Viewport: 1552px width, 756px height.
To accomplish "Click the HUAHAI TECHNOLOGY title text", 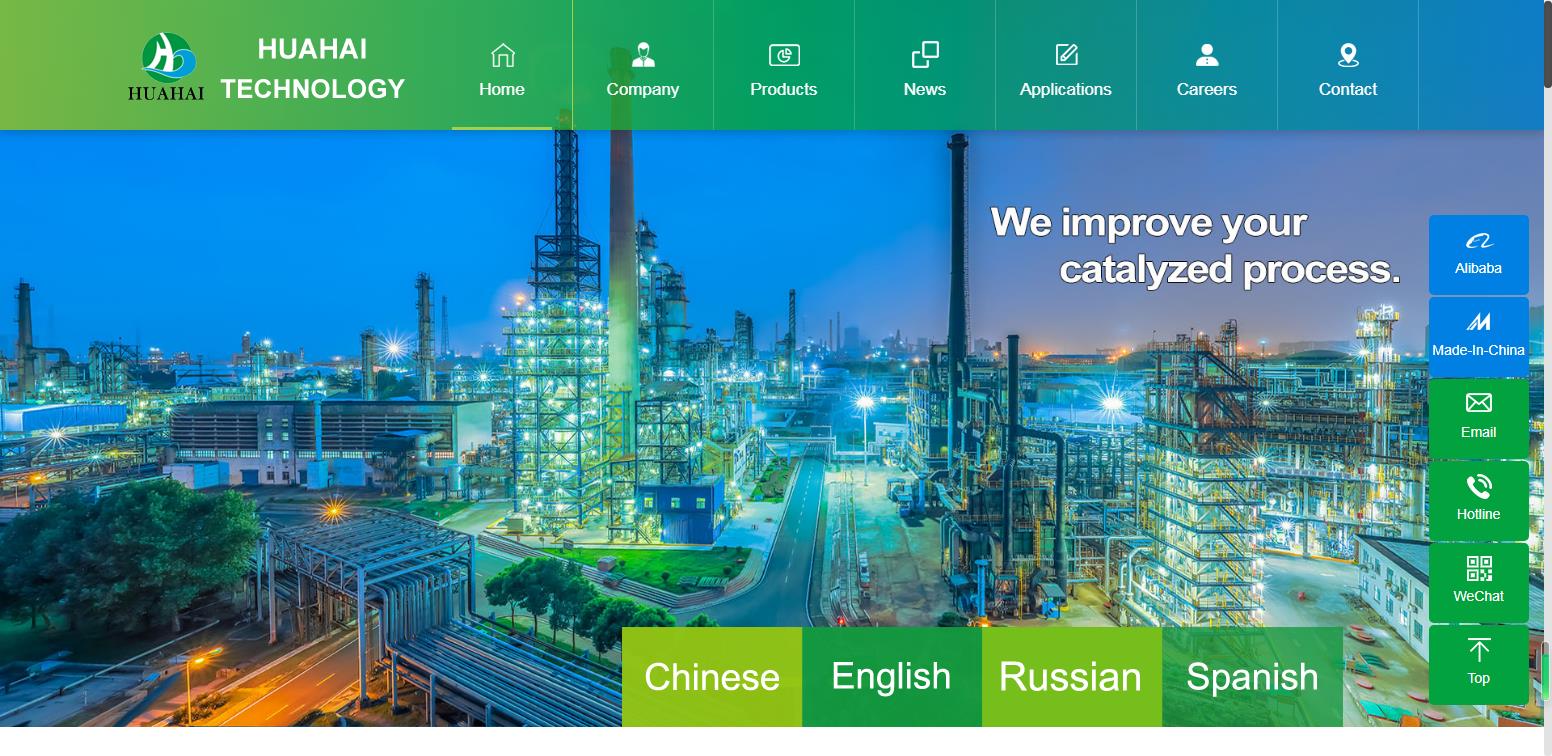I will [x=312, y=69].
